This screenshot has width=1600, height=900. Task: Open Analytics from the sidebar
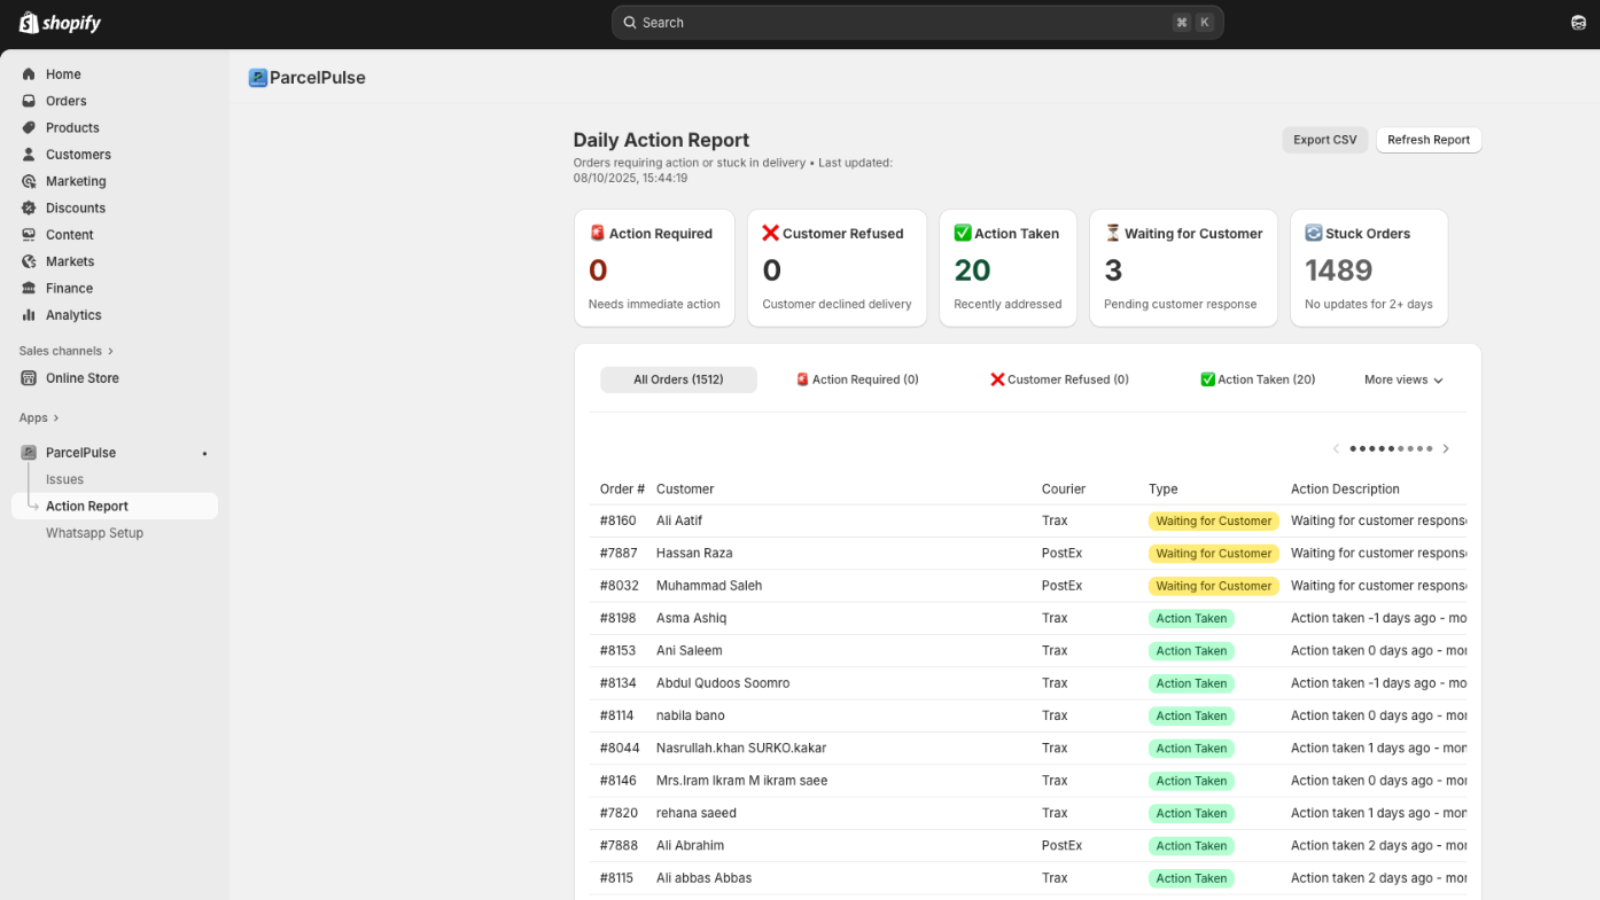pyautogui.click(x=73, y=315)
